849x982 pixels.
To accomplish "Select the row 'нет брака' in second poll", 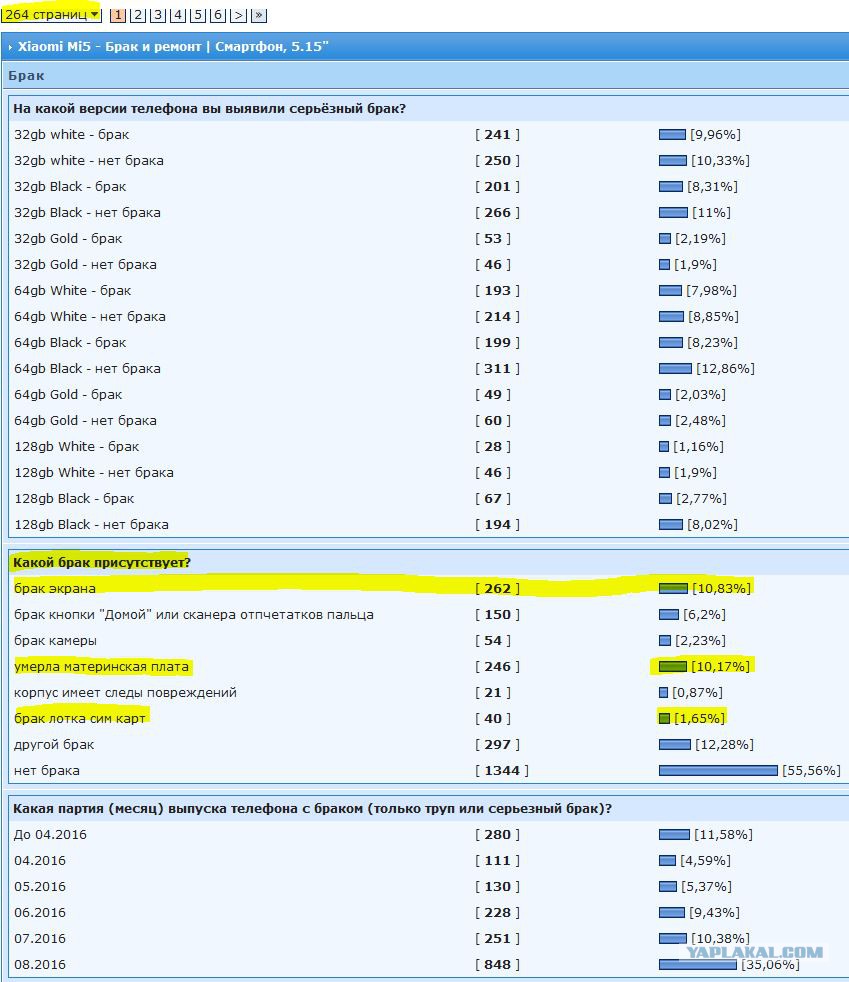I will [x=428, y=770].
